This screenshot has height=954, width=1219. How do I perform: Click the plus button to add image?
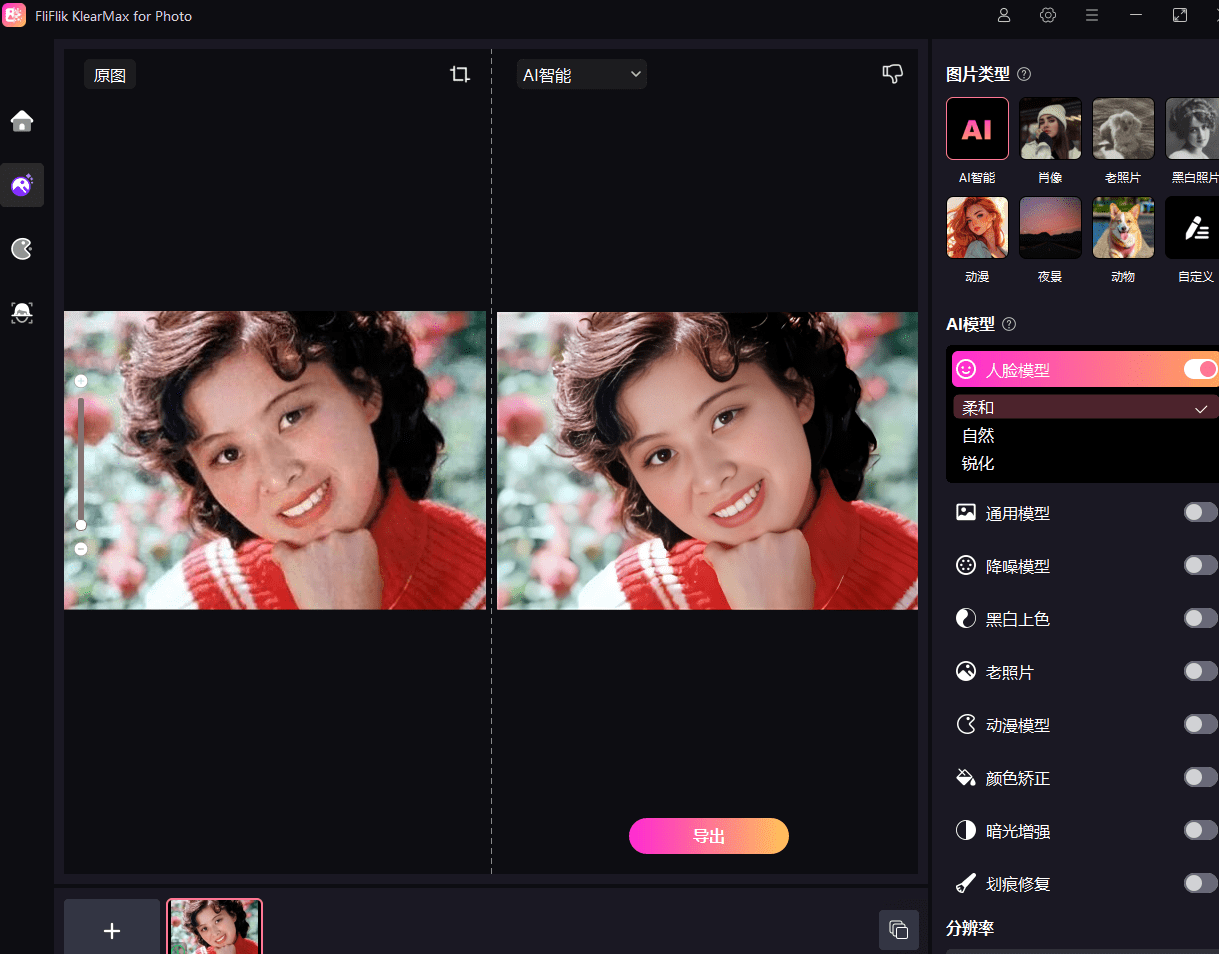112,930
